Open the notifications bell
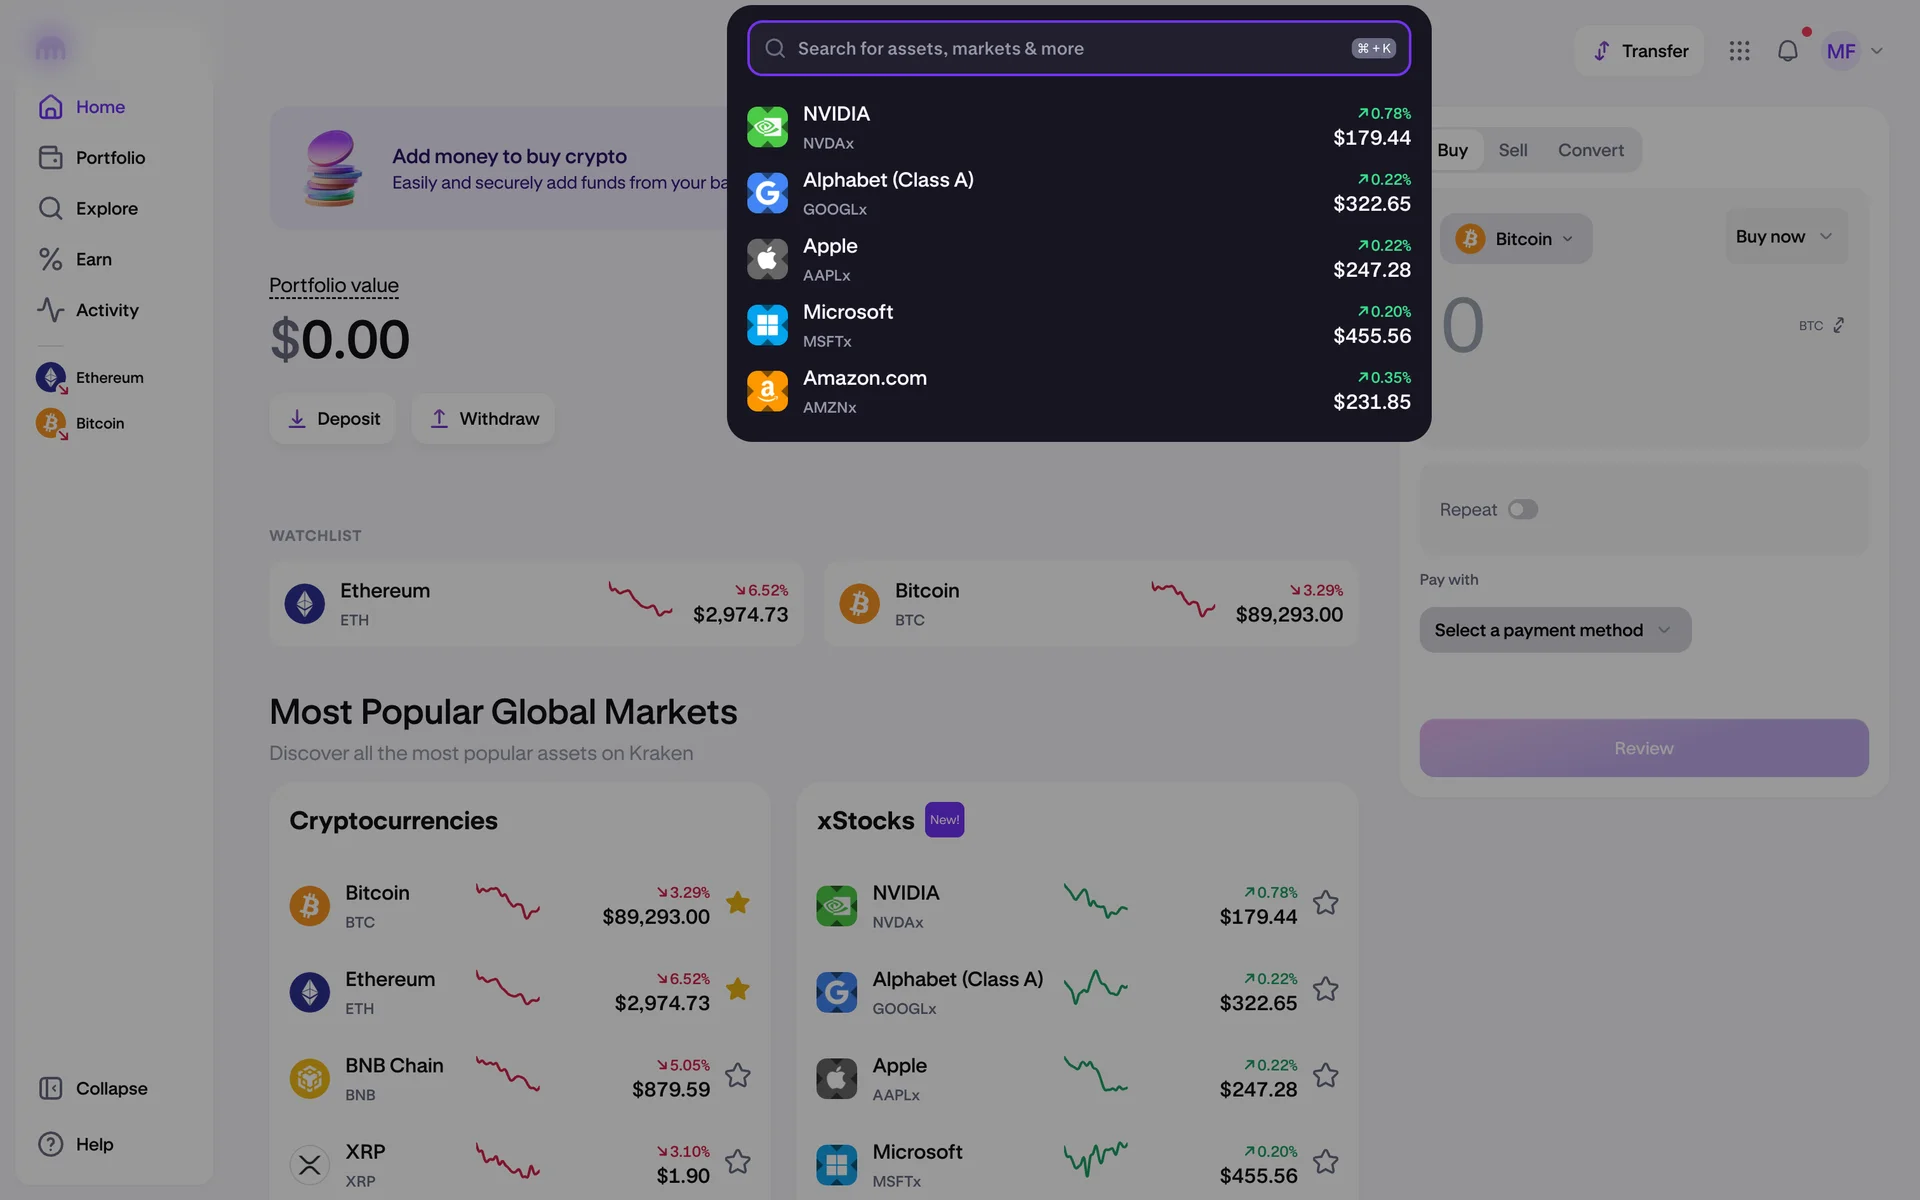 pyautogui.click(x=1787, y=51)
